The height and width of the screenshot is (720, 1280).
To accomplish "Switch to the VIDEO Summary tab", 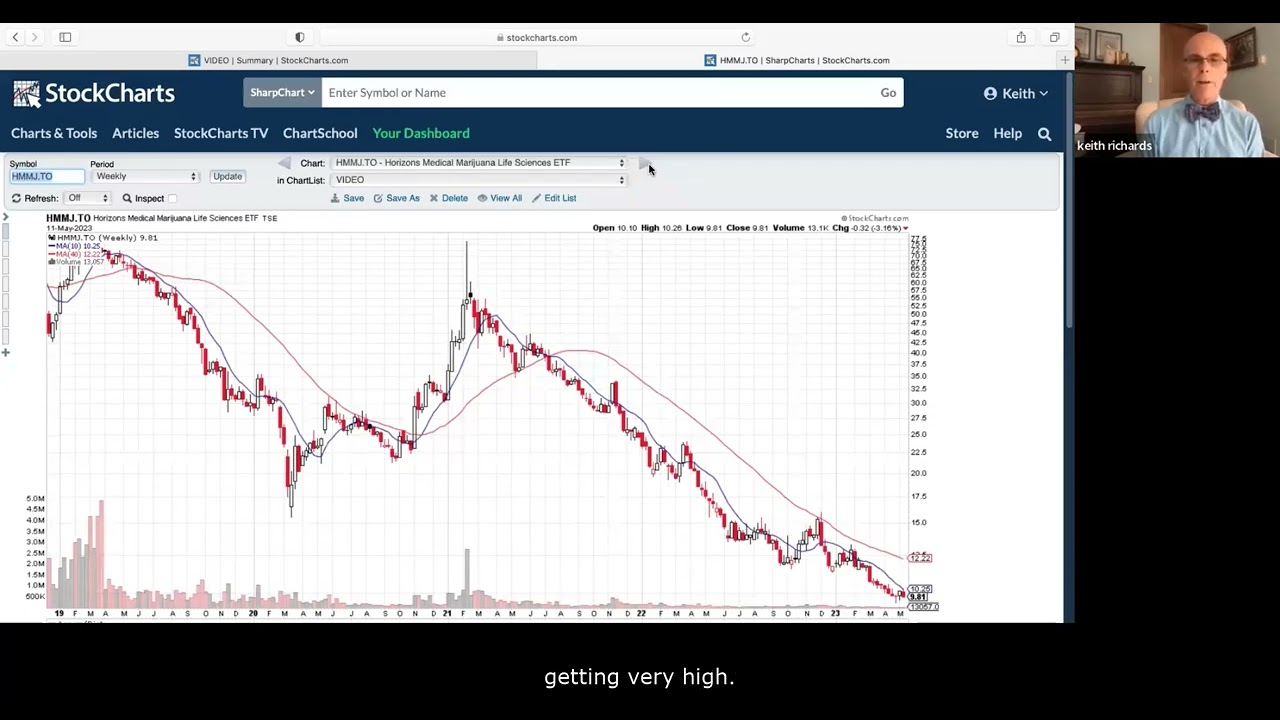I will pos(269,60).
